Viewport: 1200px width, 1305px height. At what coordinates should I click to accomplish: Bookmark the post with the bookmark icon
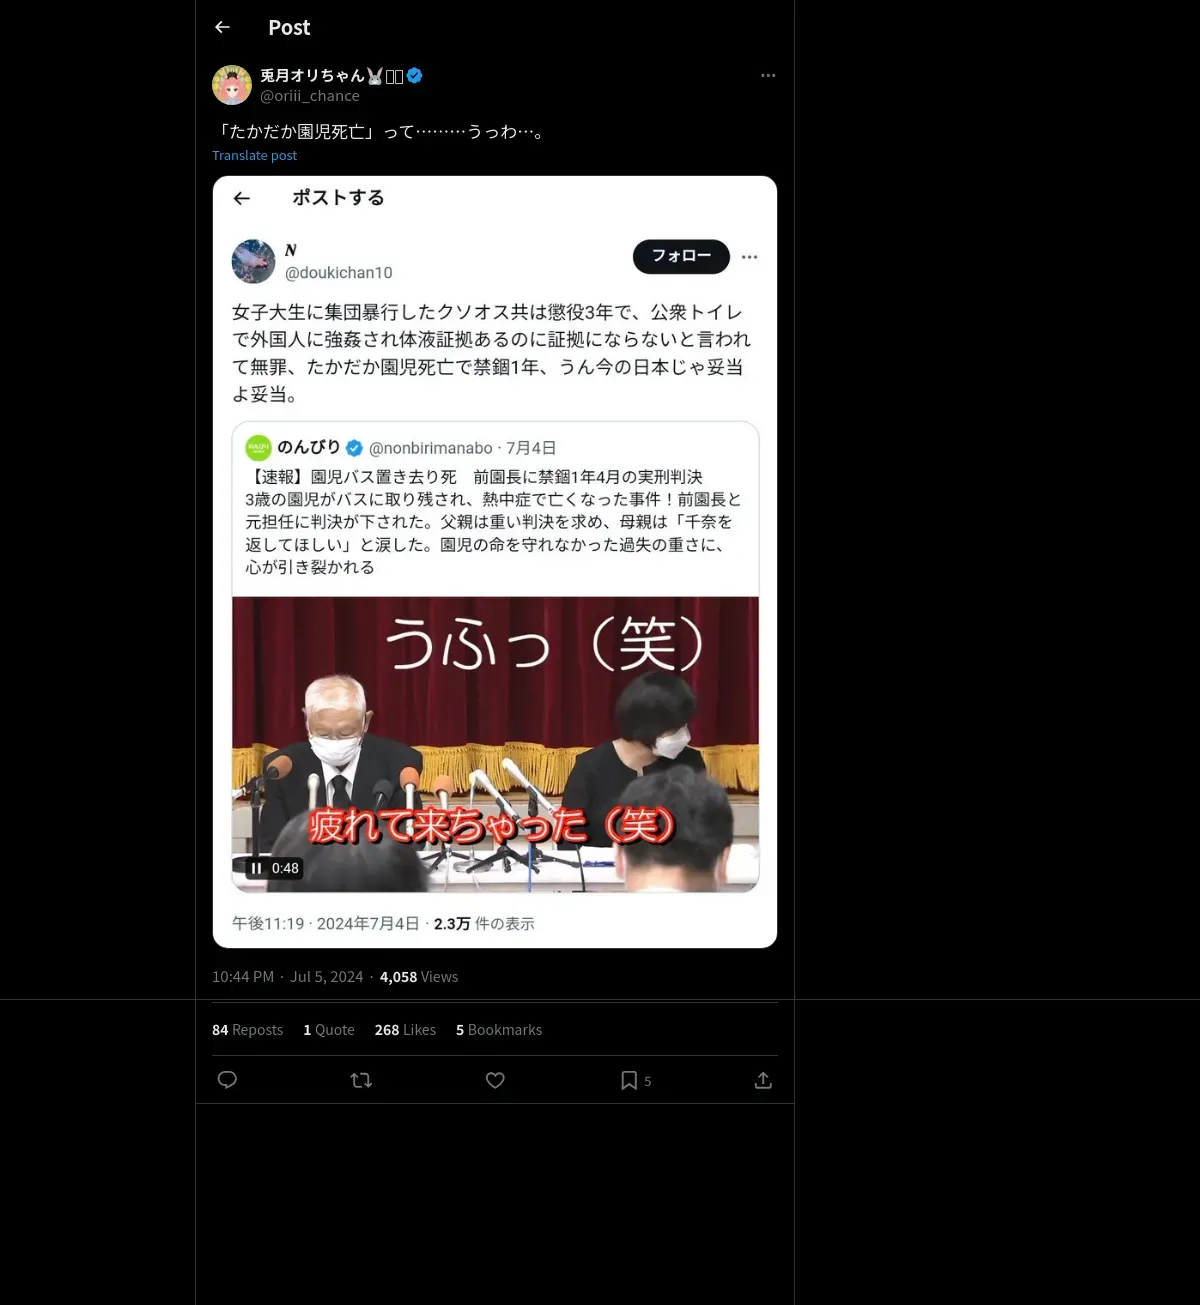[629, 1080]
